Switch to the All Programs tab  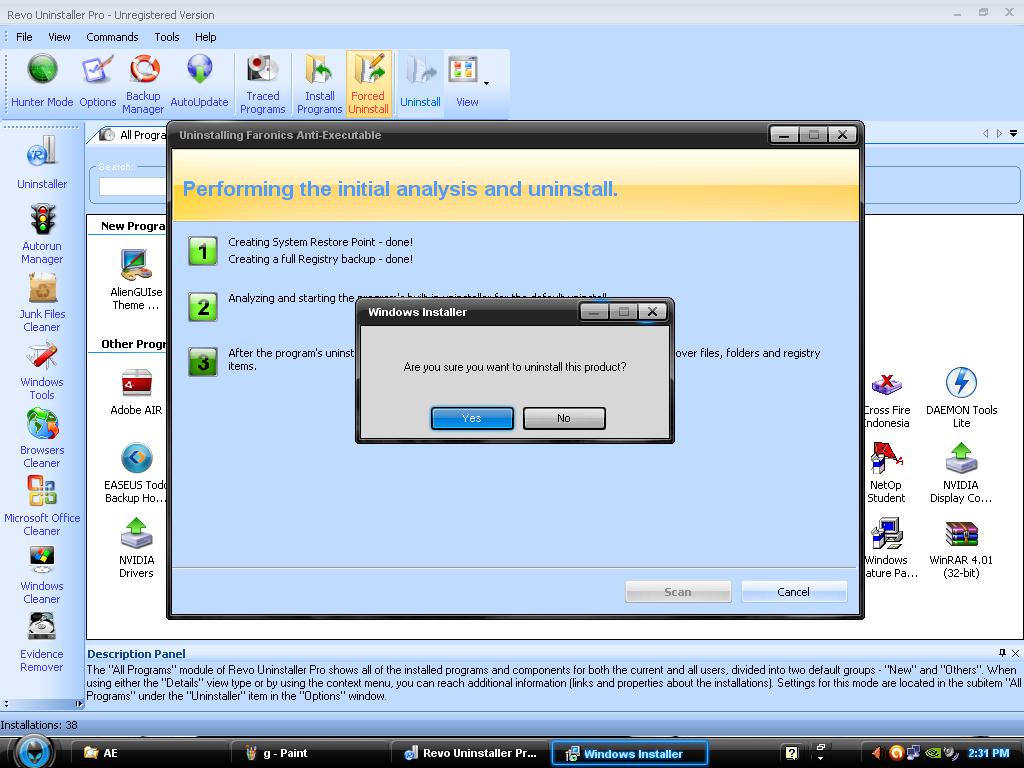click(x=133, y=135)
